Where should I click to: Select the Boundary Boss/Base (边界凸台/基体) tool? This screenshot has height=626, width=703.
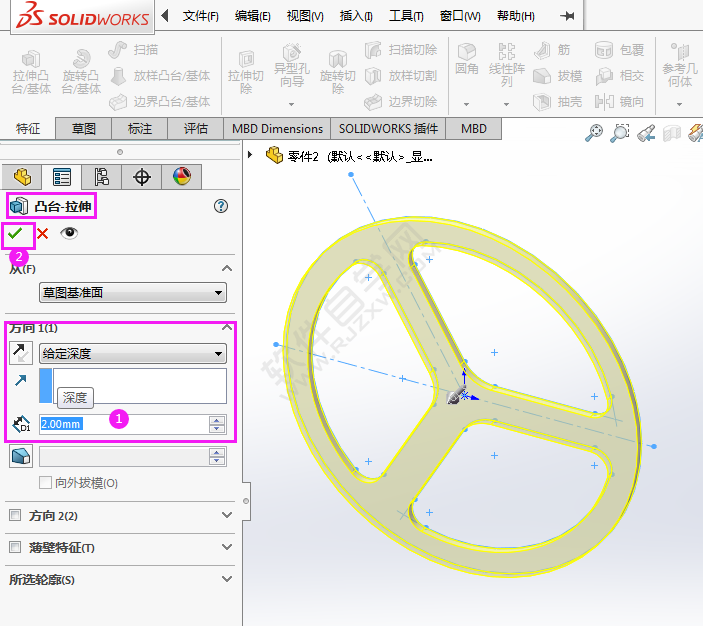[x=160, y=102]
